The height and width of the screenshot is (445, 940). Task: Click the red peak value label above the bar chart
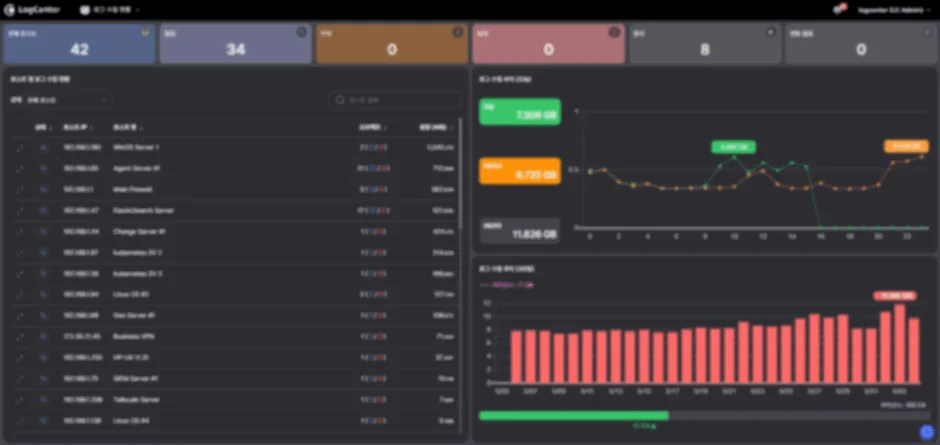pos(894,296)
